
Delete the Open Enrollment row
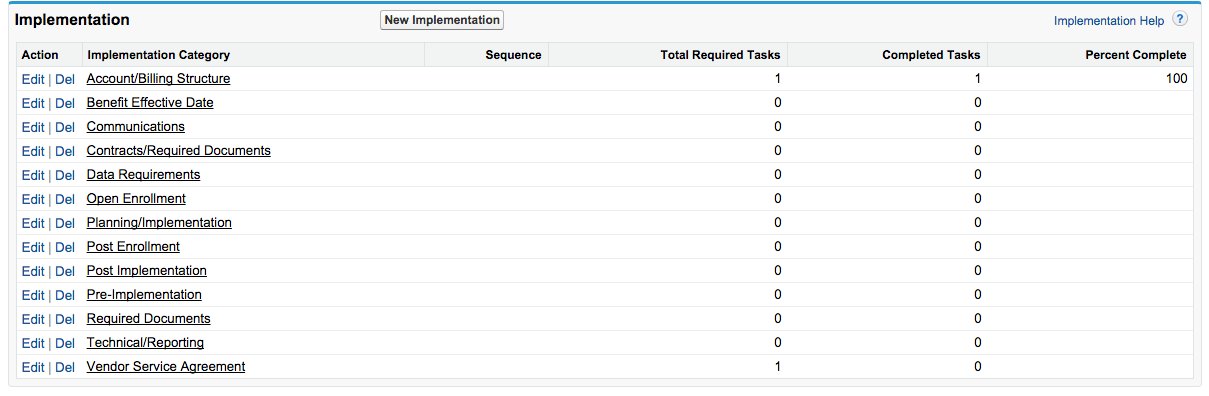(64, 199)
